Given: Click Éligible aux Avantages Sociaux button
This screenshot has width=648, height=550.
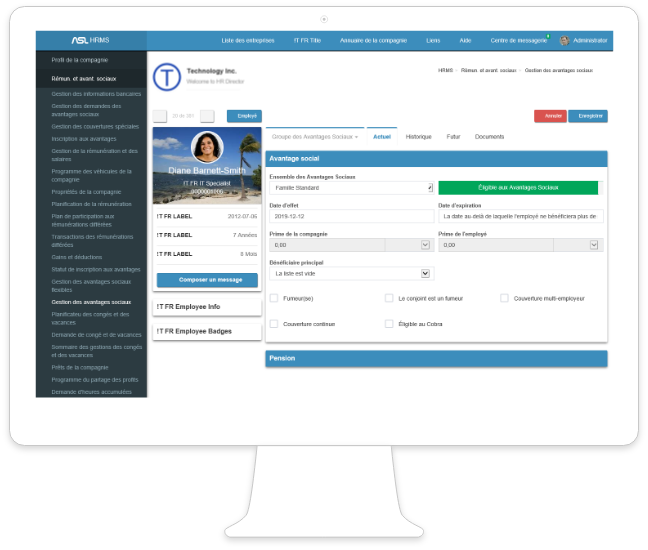Looking at the screenshot, I should click(518, 188).
